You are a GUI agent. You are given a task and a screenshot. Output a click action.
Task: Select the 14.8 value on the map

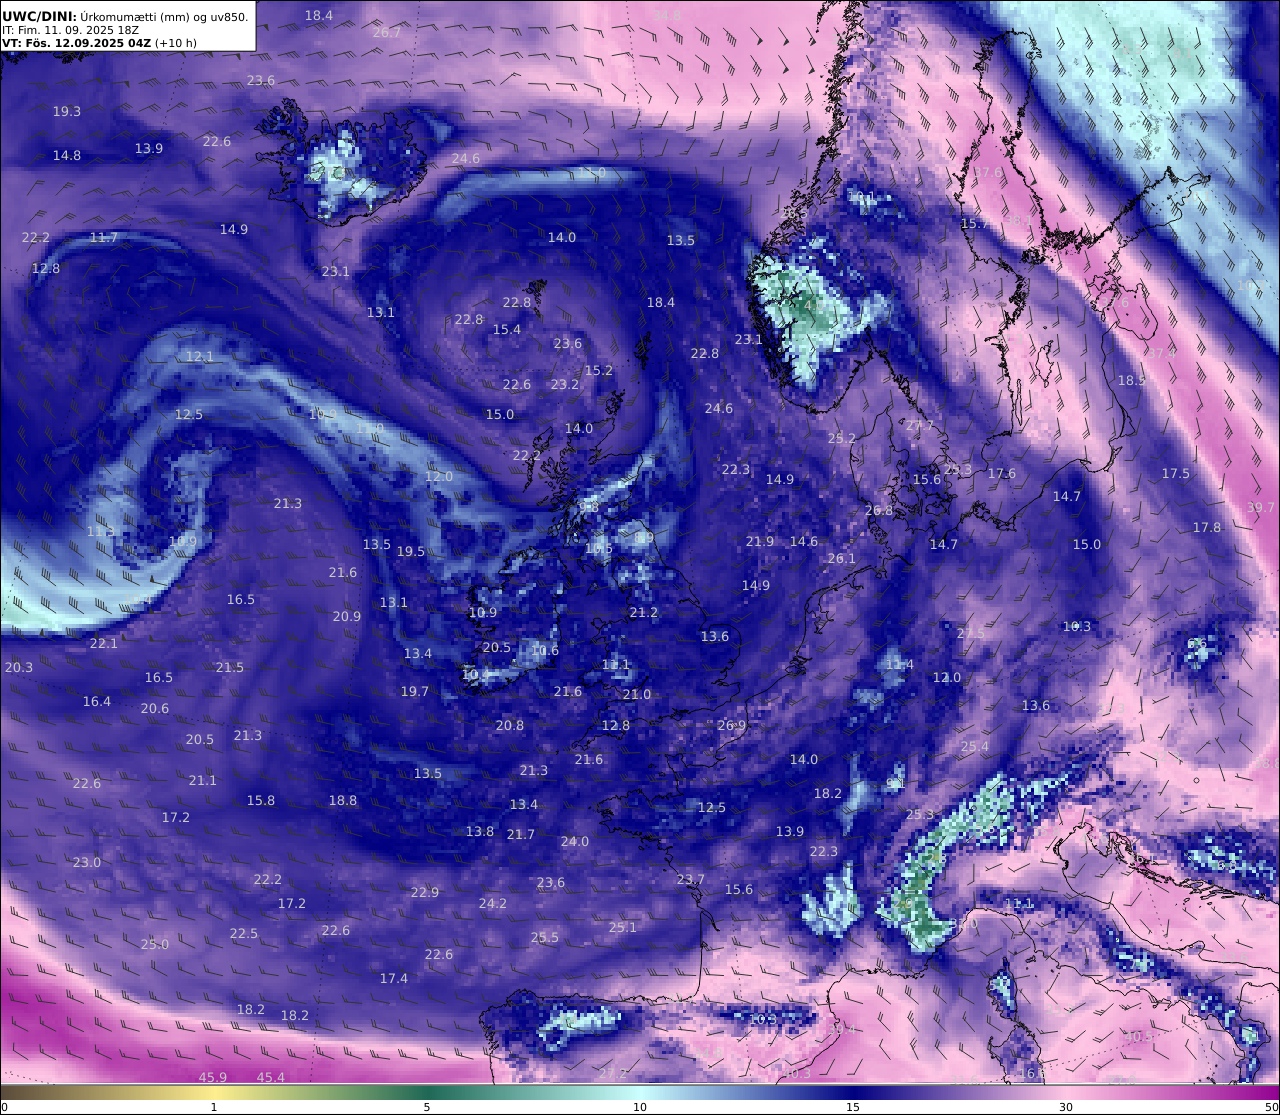pos(67,156)
